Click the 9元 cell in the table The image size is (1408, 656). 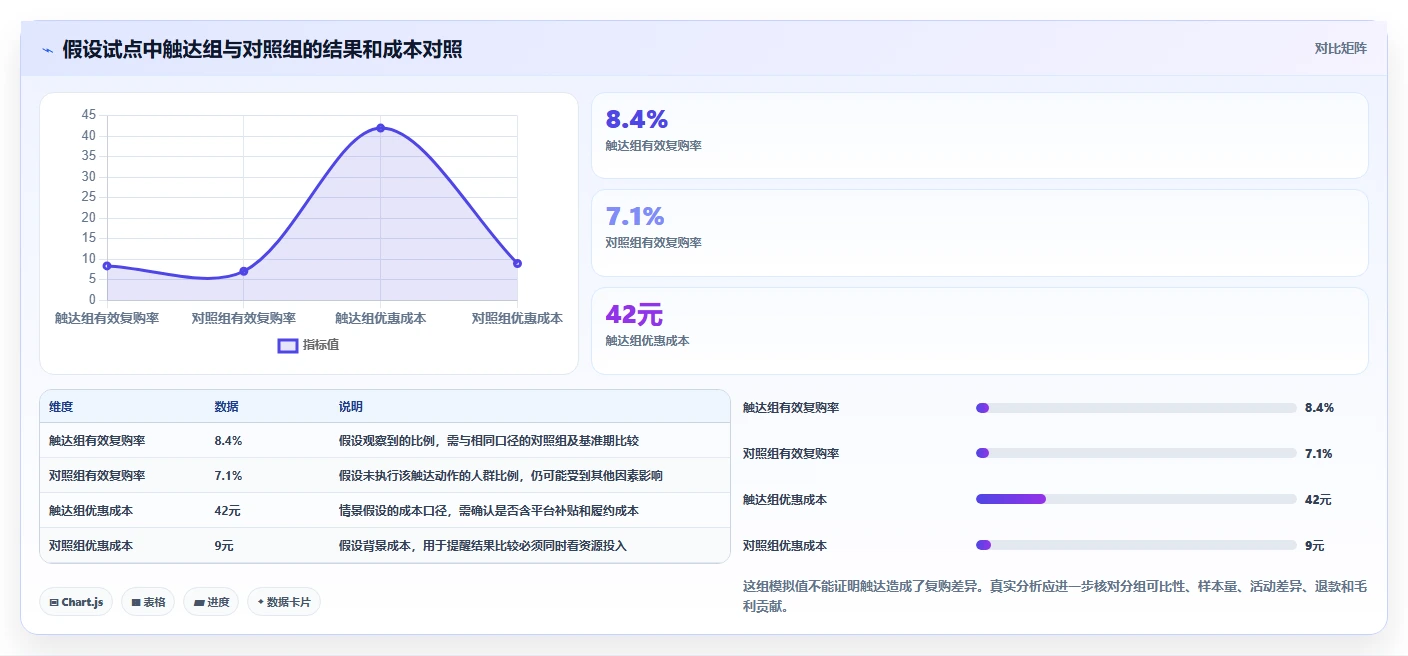[224, 545]
